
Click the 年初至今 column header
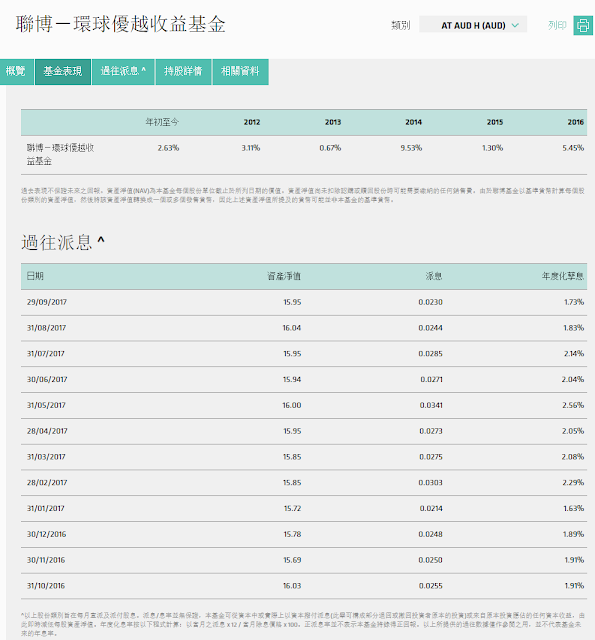coord(162,122)
